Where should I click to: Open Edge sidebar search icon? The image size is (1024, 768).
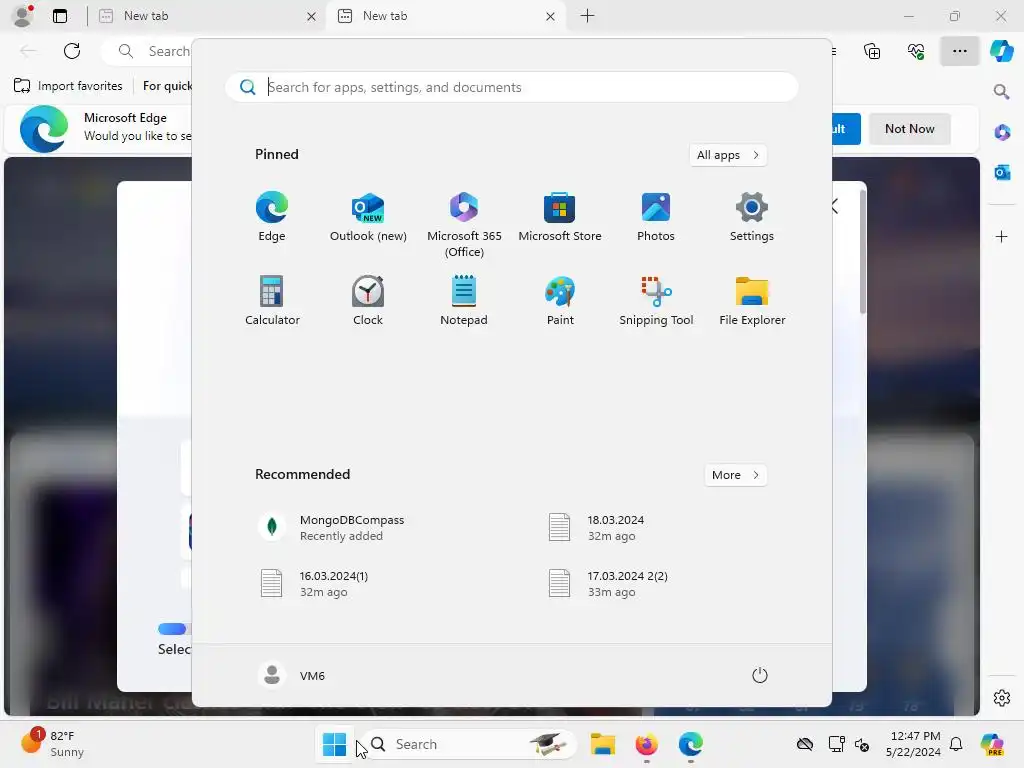tap(1002, 91)
